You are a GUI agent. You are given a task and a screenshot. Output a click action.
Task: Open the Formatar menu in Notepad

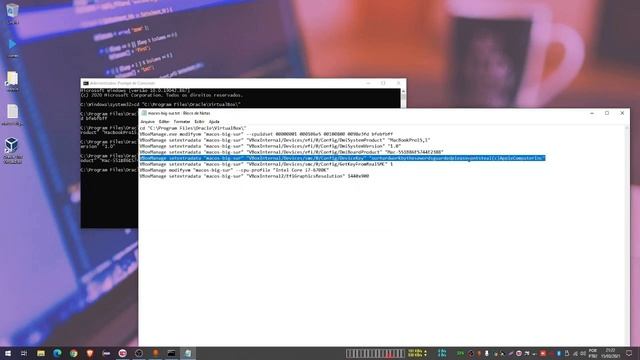click(182, 122)
